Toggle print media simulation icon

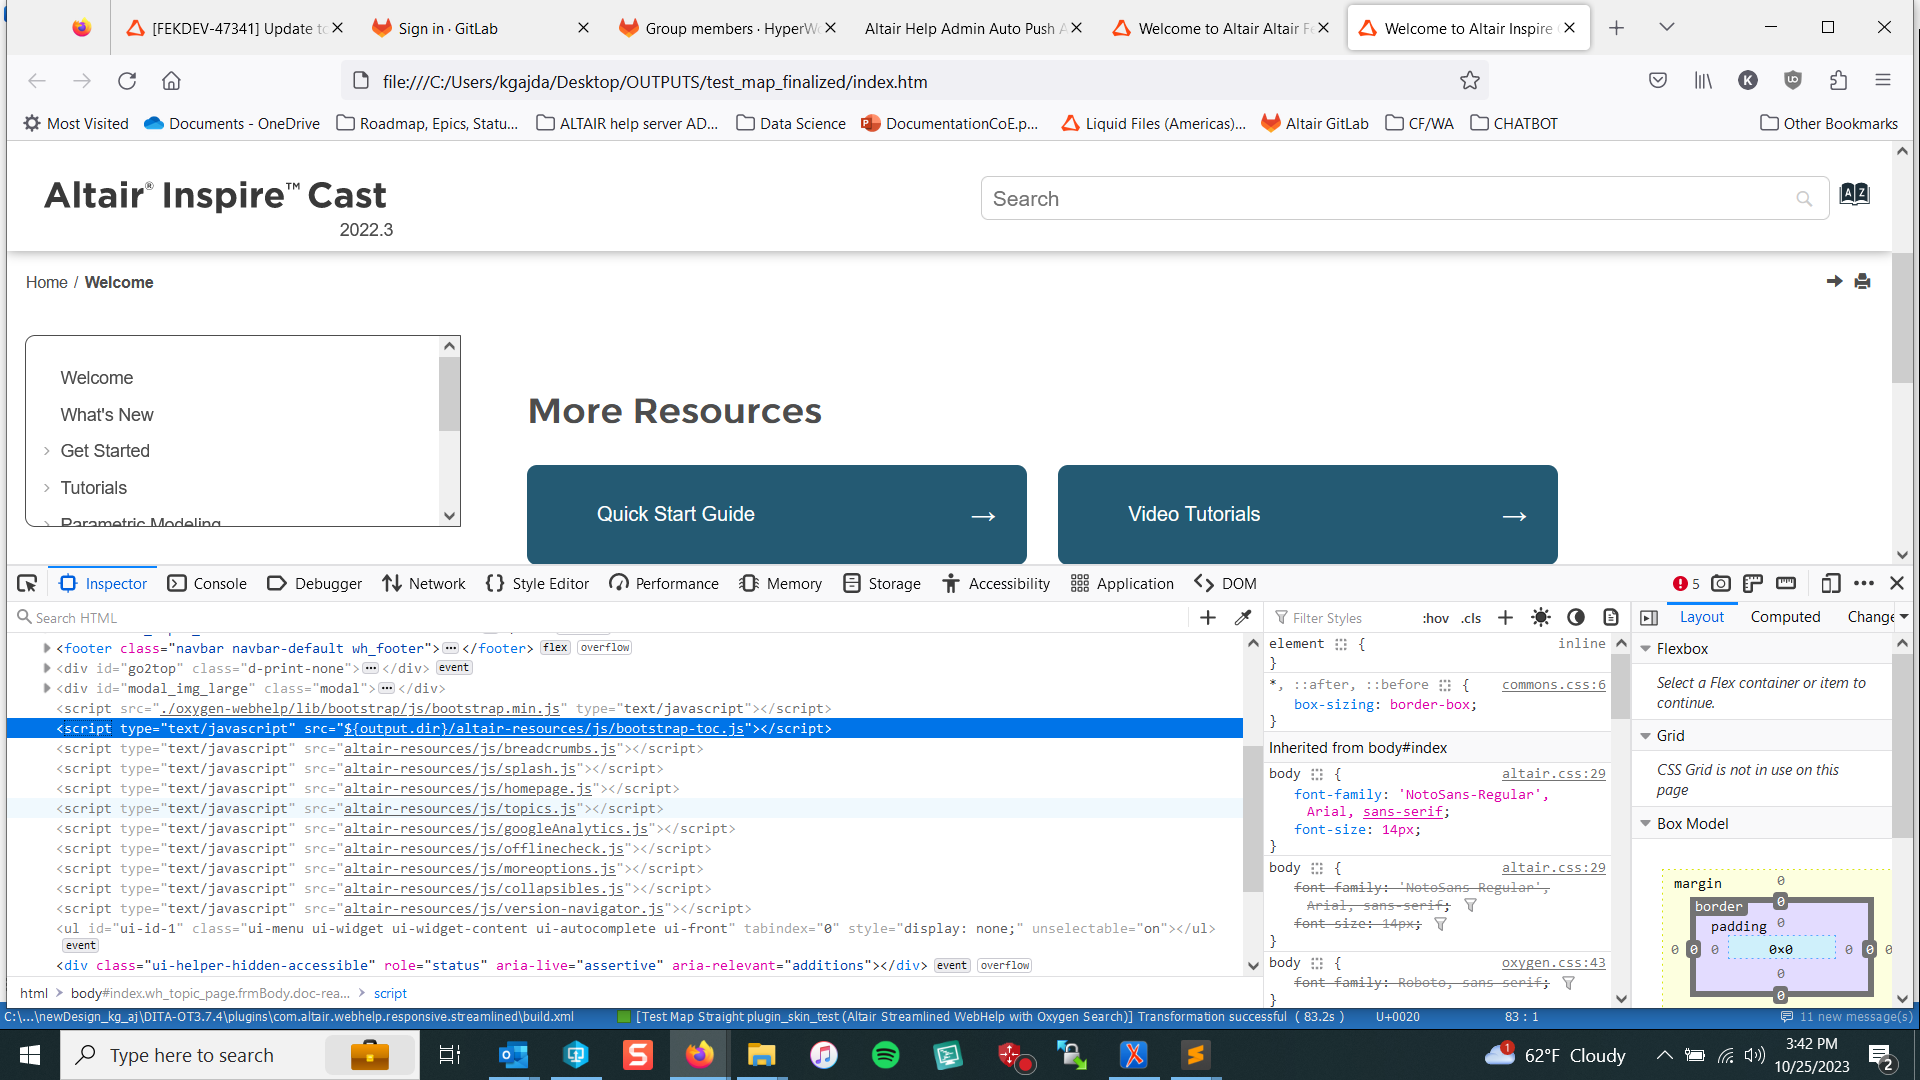click(1611, 618)
